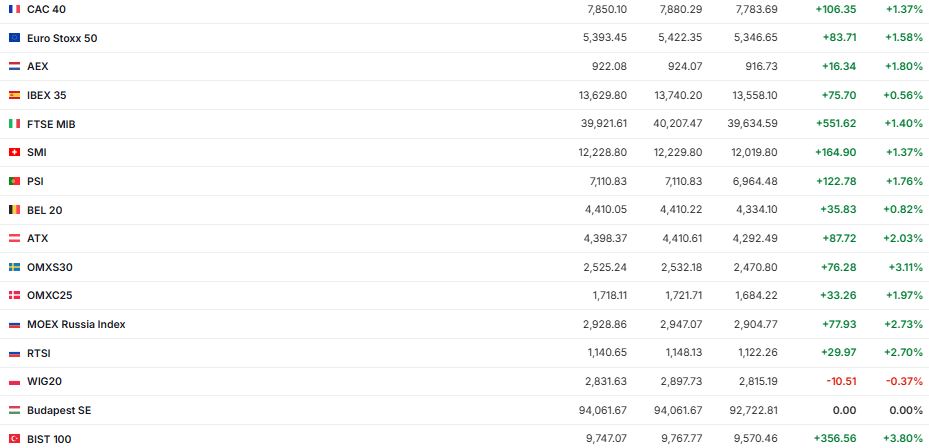Open the Budapest SE index page
Image resolution: width=929 pixels, height=448 pixels.
[59, 410]
